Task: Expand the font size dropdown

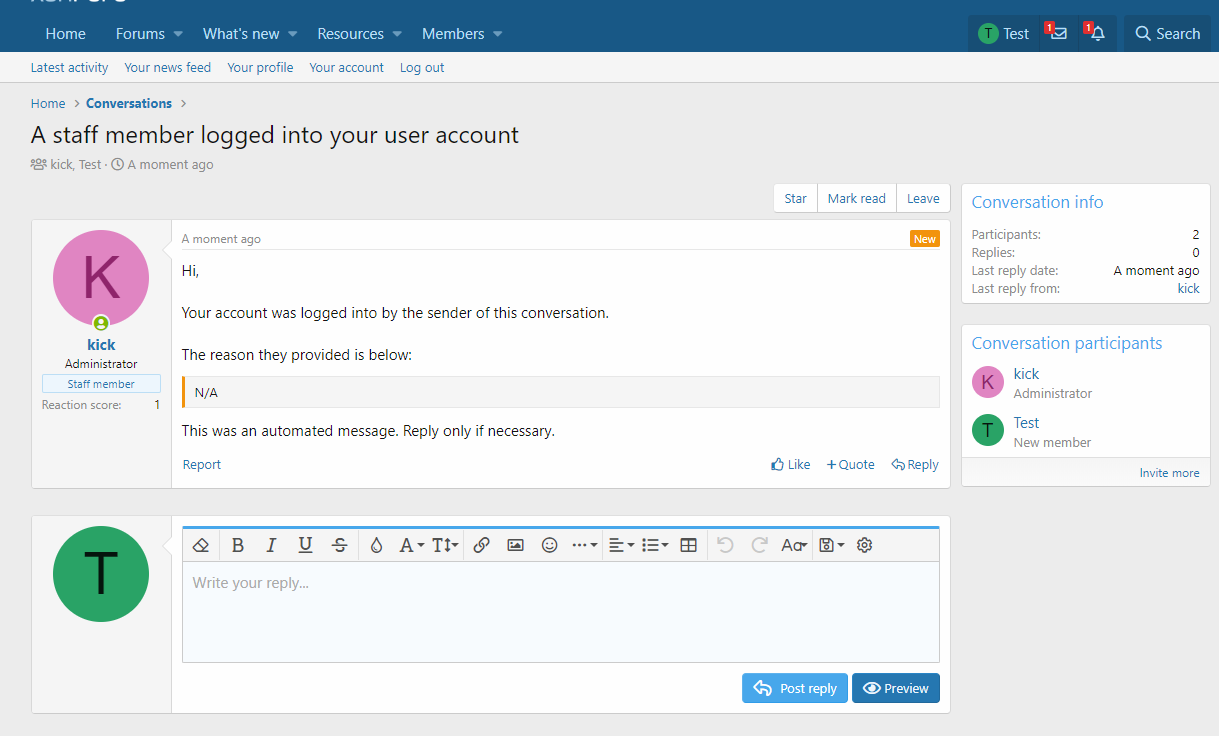Action: coord(445,545)
